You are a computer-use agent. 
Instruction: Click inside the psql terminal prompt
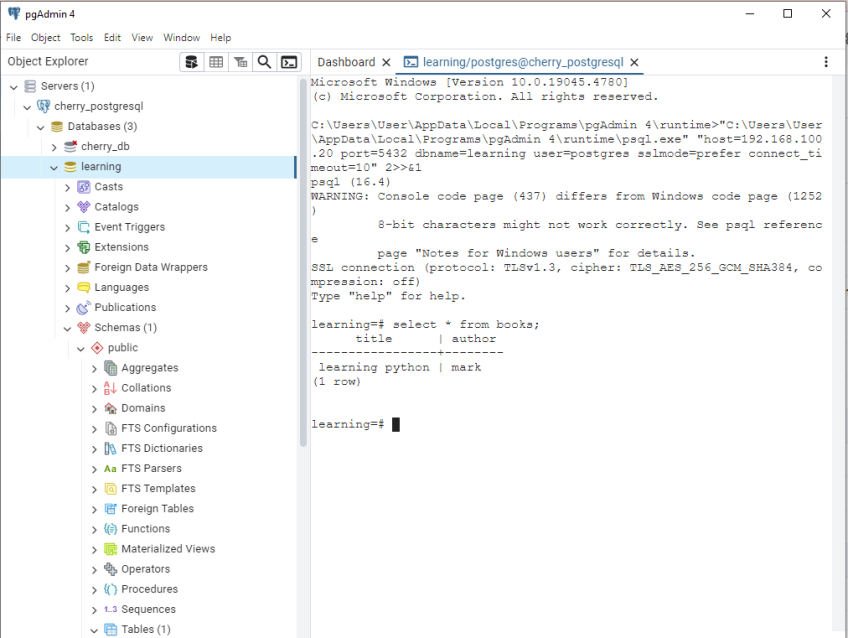click(x=450, y=423)
